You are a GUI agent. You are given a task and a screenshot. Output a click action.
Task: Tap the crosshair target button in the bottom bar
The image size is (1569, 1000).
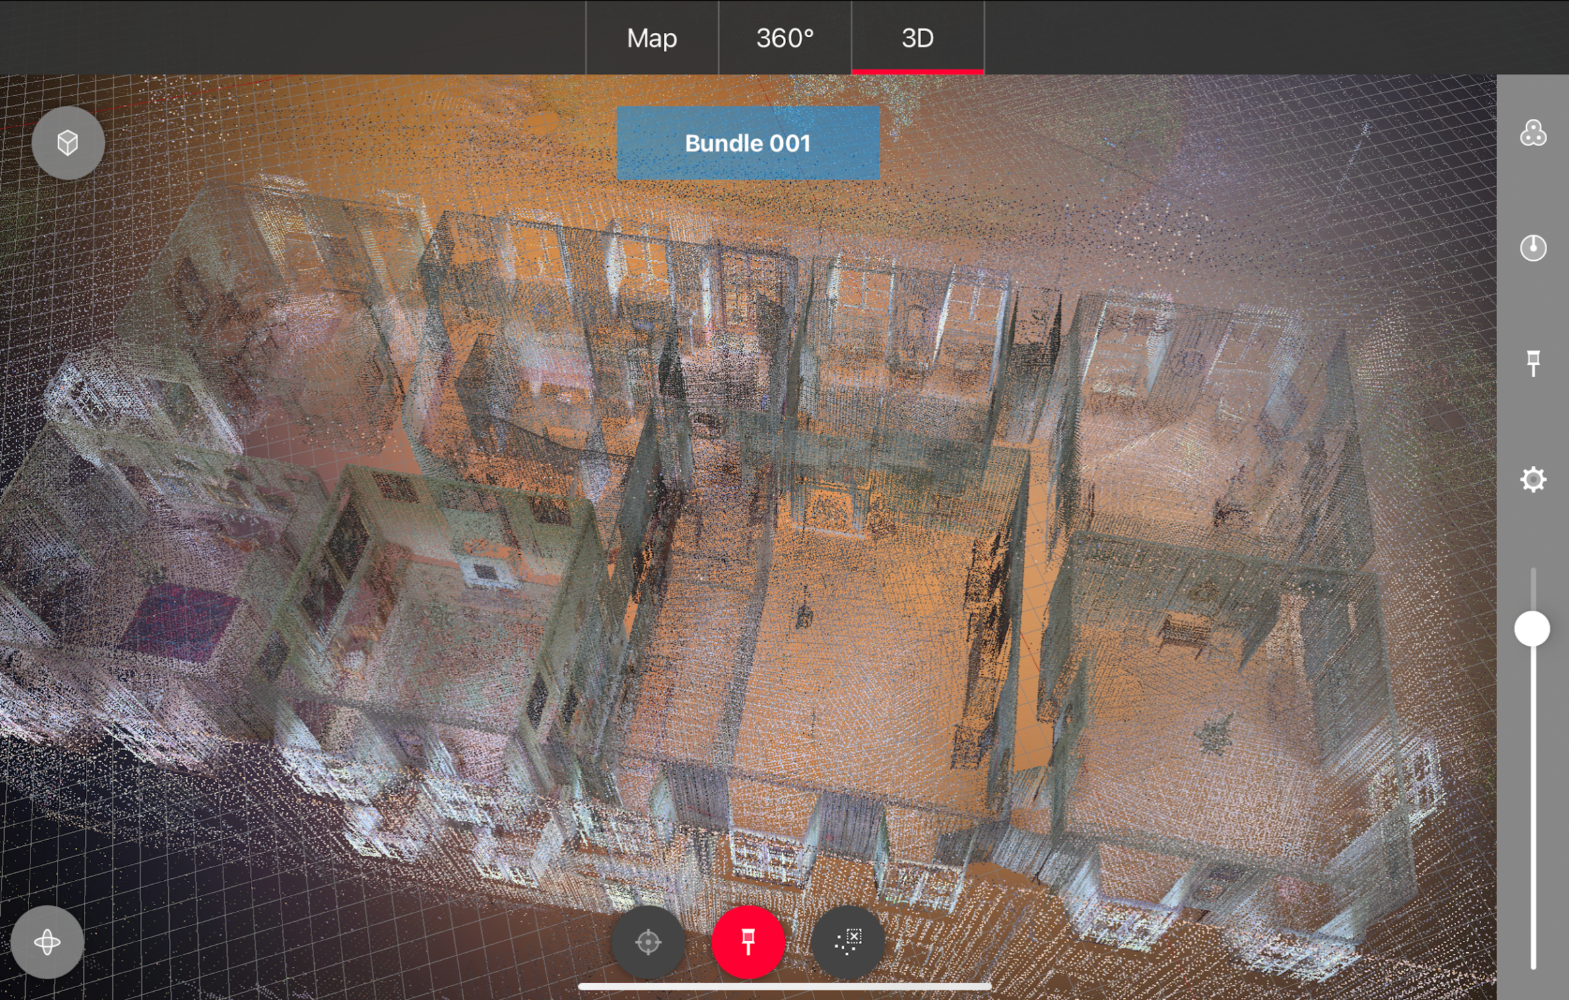coord(648,942)
